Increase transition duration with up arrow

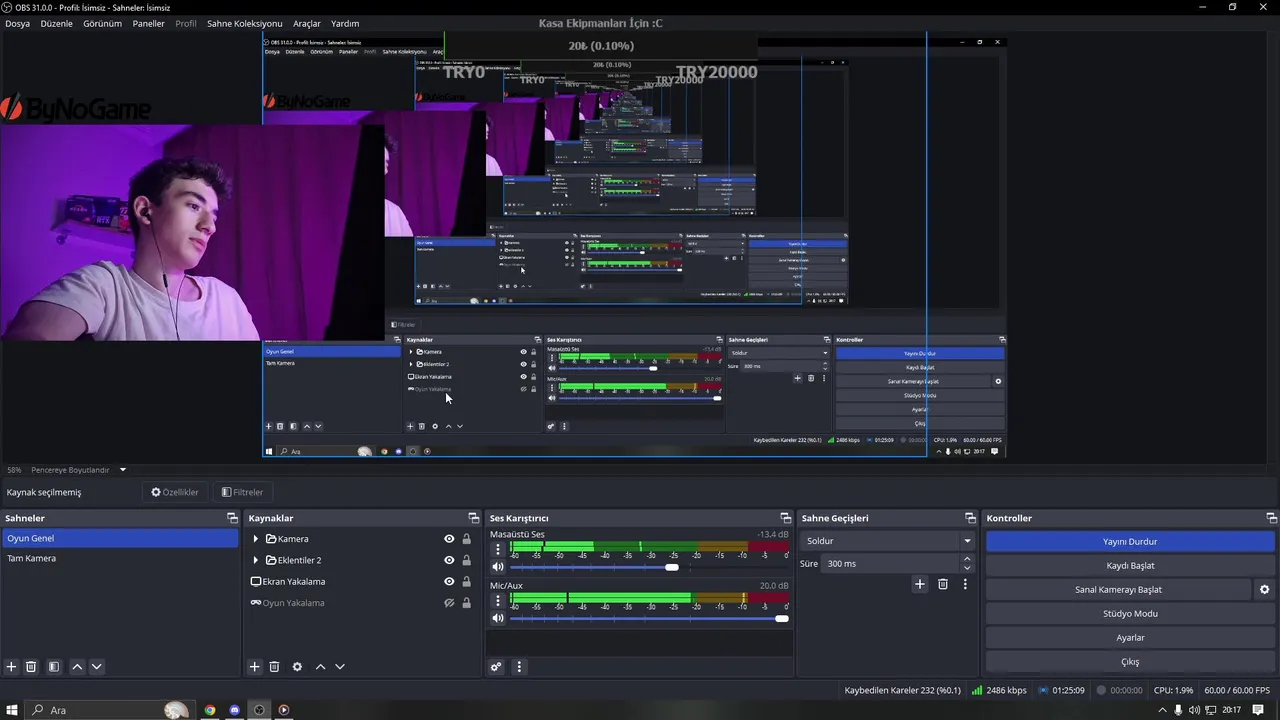967,559
